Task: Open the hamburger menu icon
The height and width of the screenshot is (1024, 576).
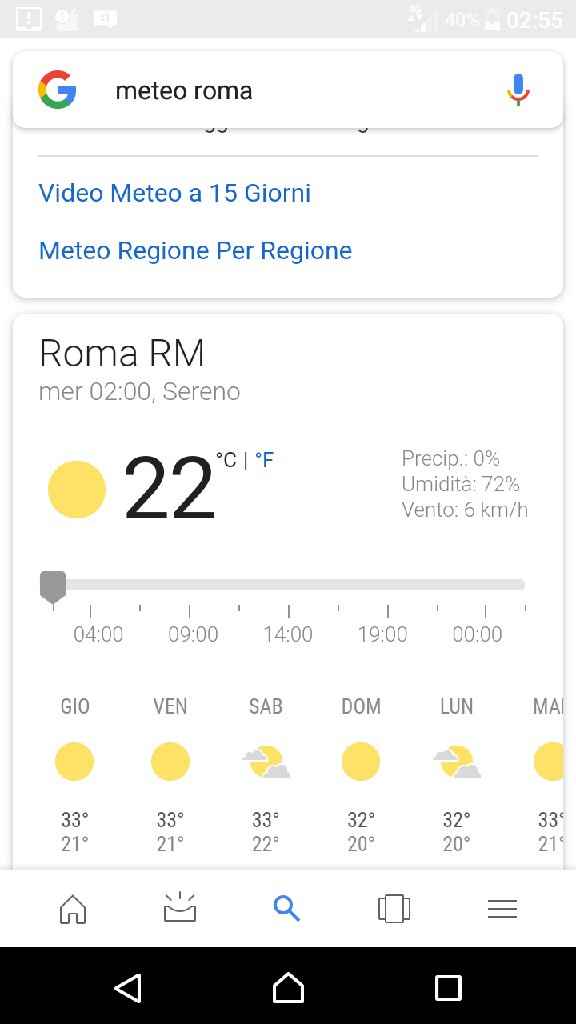Action: 502,909
